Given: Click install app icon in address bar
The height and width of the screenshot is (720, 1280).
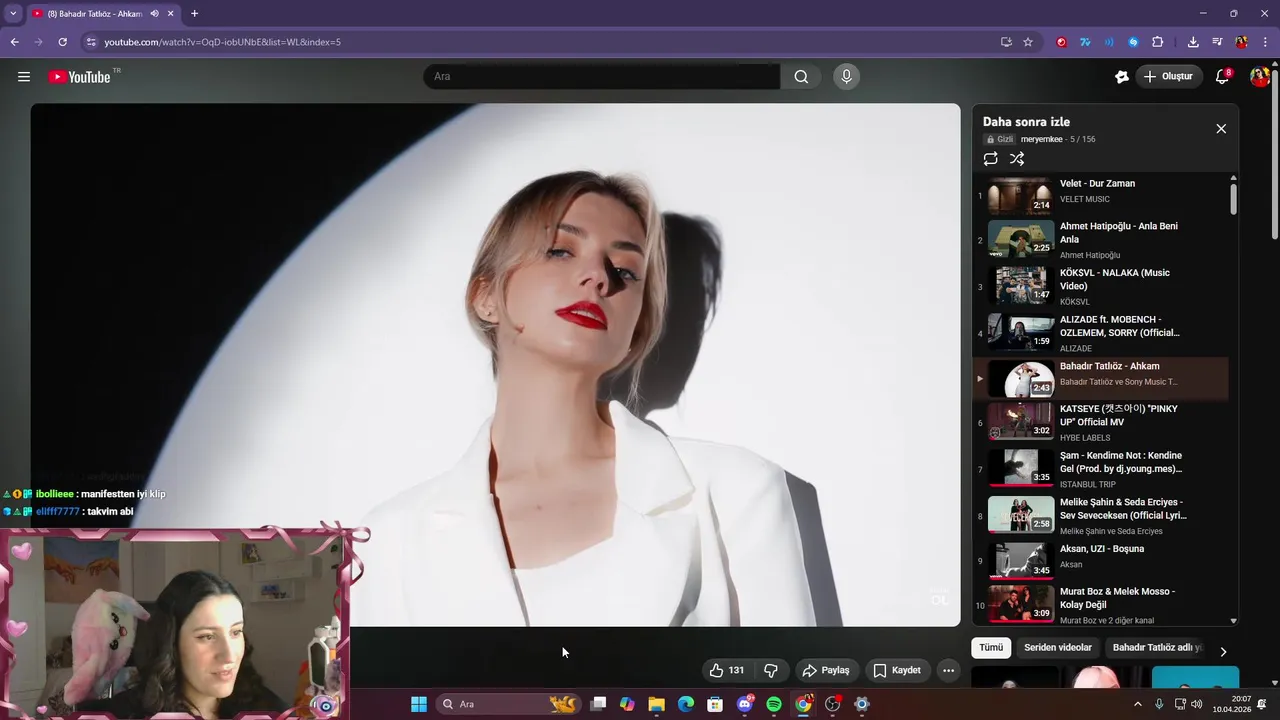Looking at the screenshot, I should [x=1006, y=42].
